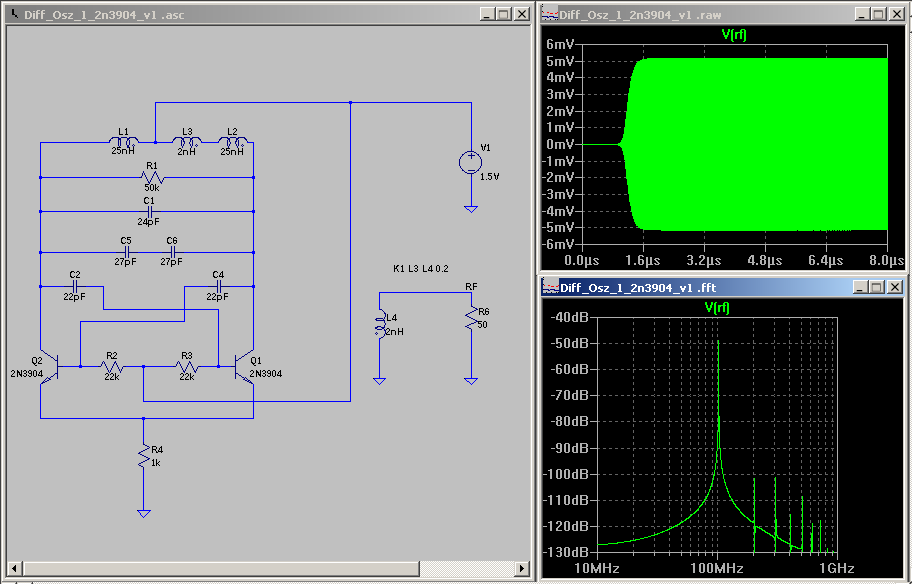Click the C1 24pF capacitor
Screen dimensions: 912x584
(150, 211)
